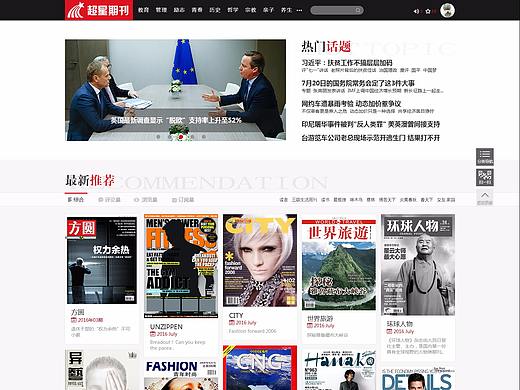Open the Hanako magazine cover

339,370
